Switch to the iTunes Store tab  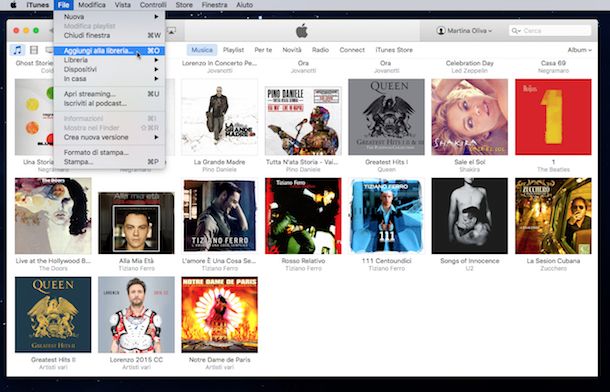coord(394,50)
